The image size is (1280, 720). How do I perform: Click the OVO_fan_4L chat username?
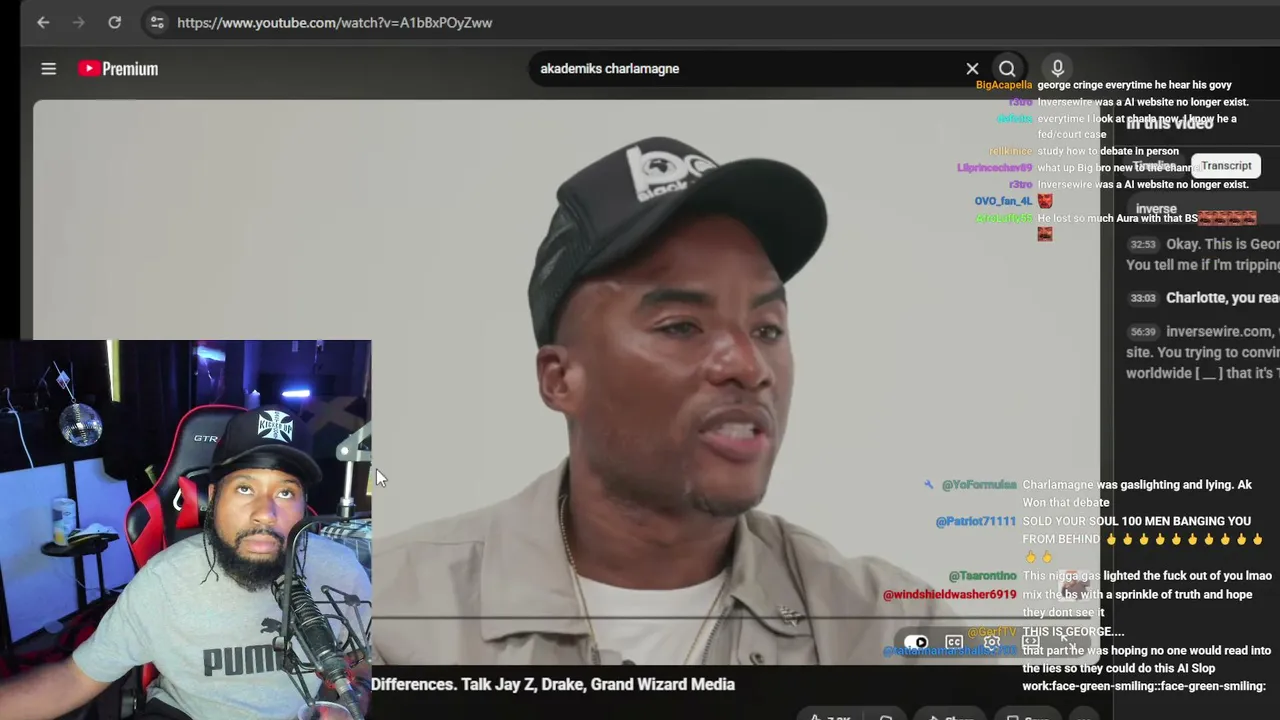click(x=1003, y=201)
